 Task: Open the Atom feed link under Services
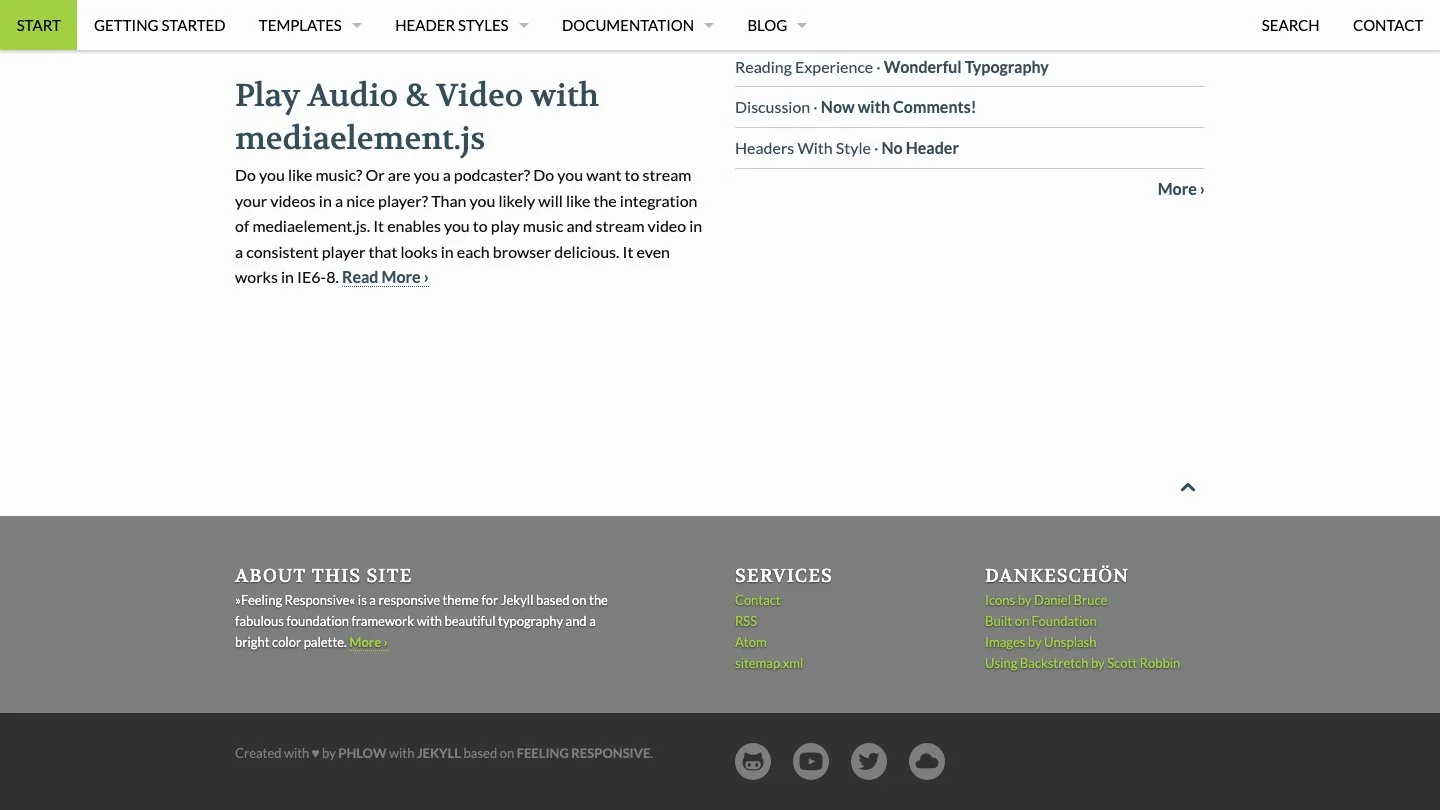coord(751,642)
